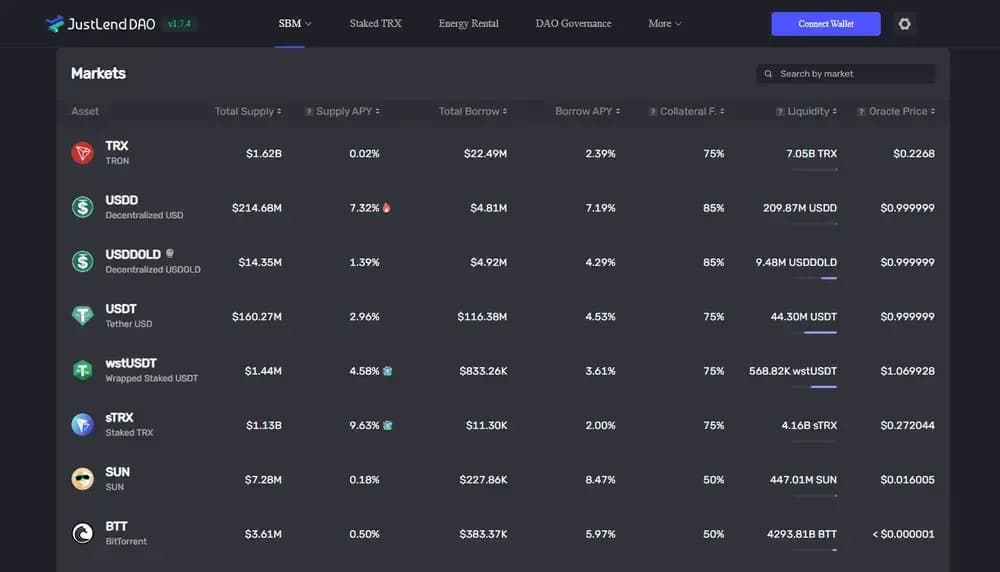Click the USDD token icon
The height and width of the screenshot is (572, 1000).
pyautogui.click(x=82, y=207)
